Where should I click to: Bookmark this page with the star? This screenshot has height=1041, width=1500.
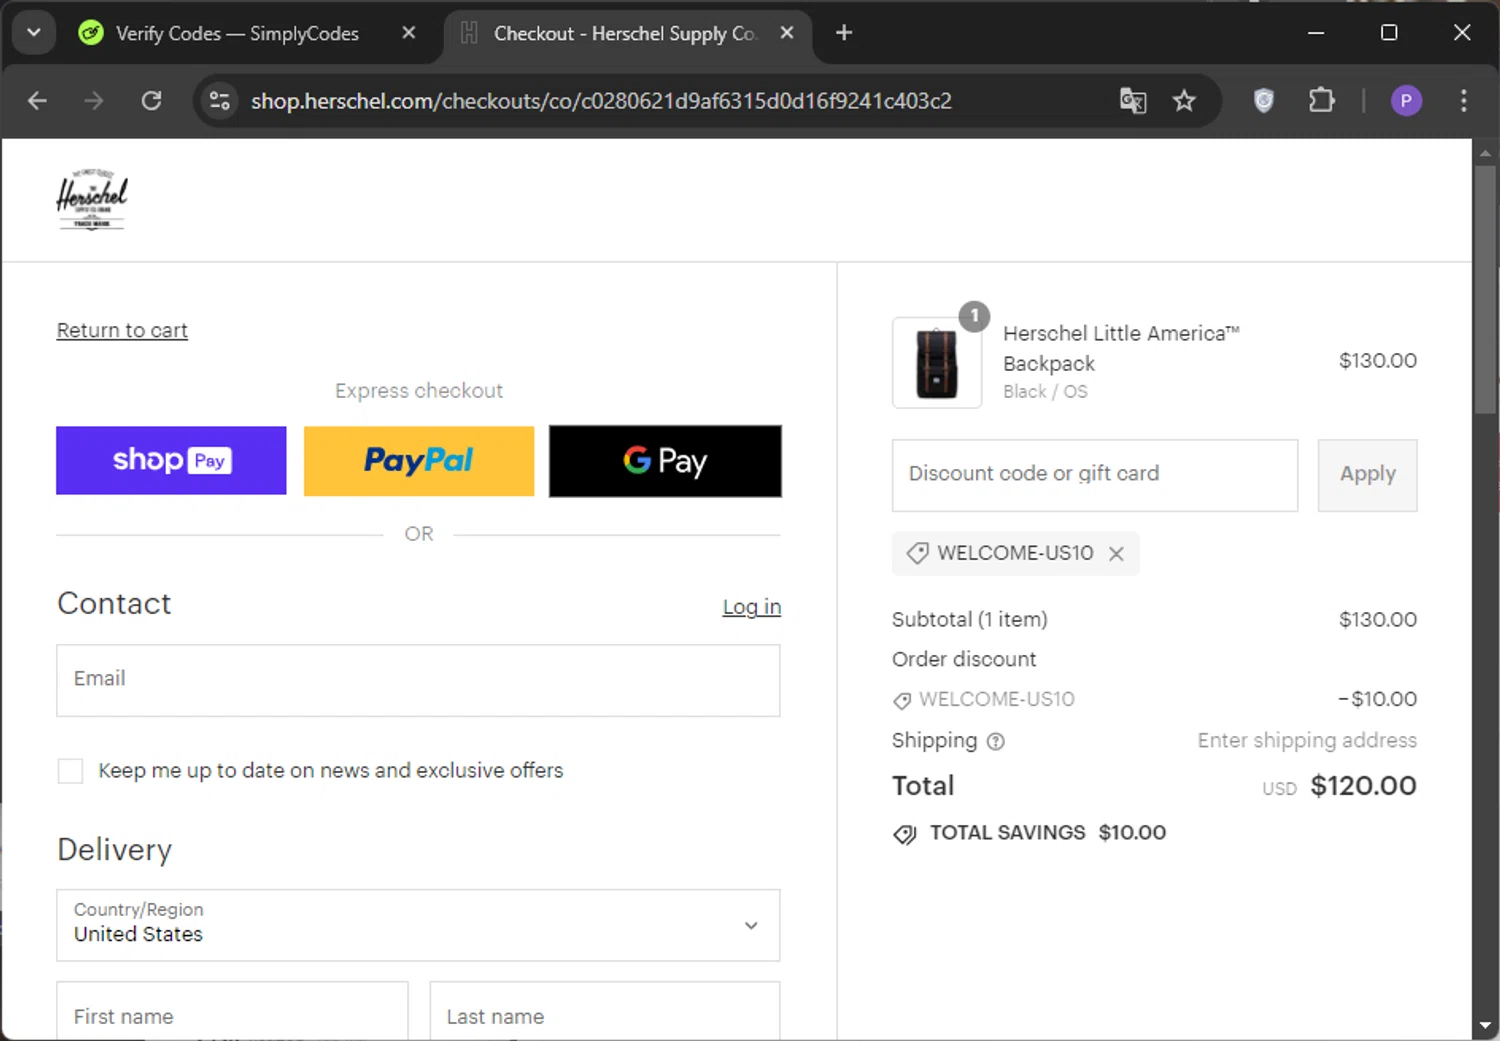point(1185,101)
